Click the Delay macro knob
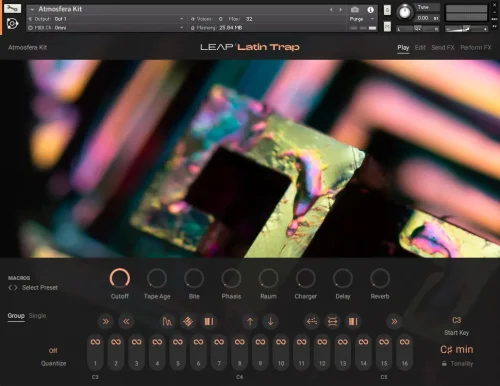 [343, 278]
